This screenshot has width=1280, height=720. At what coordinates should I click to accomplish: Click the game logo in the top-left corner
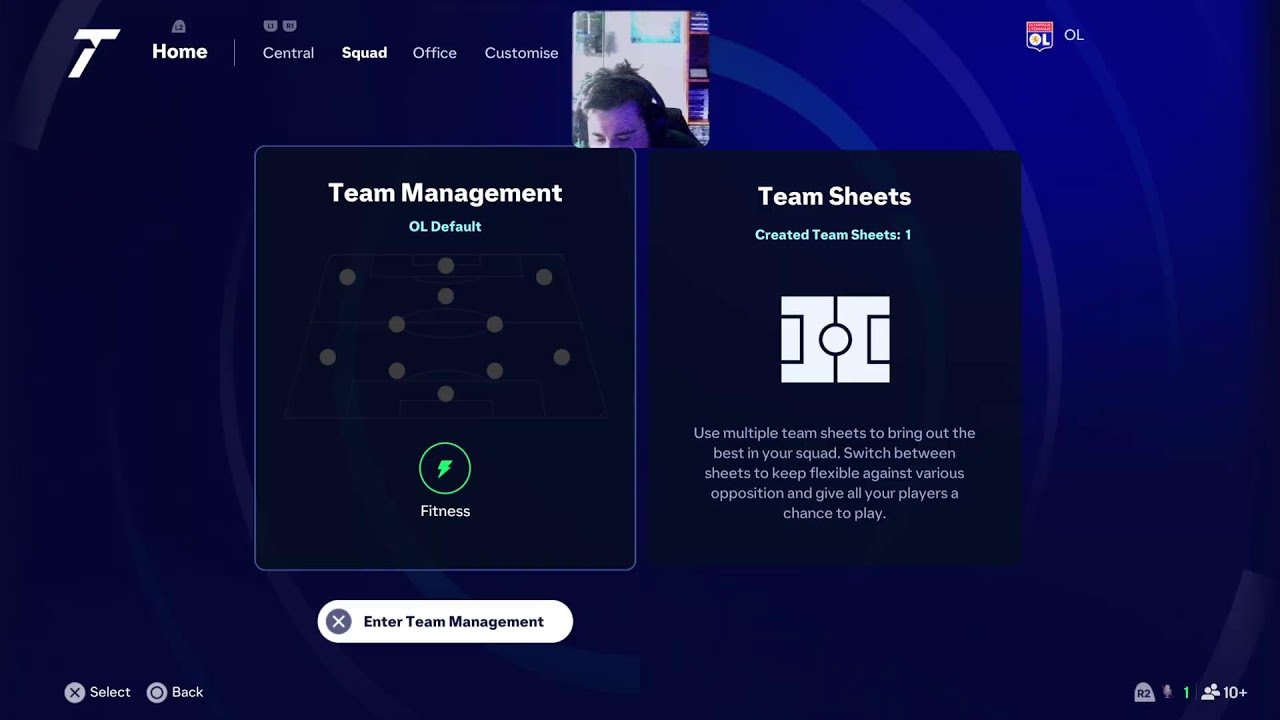point(94,53)
